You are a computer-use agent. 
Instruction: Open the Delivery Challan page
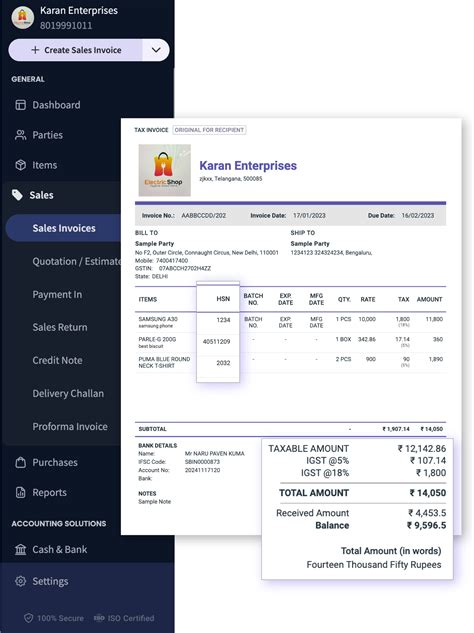pyautogui.click(x=68, y=394)
